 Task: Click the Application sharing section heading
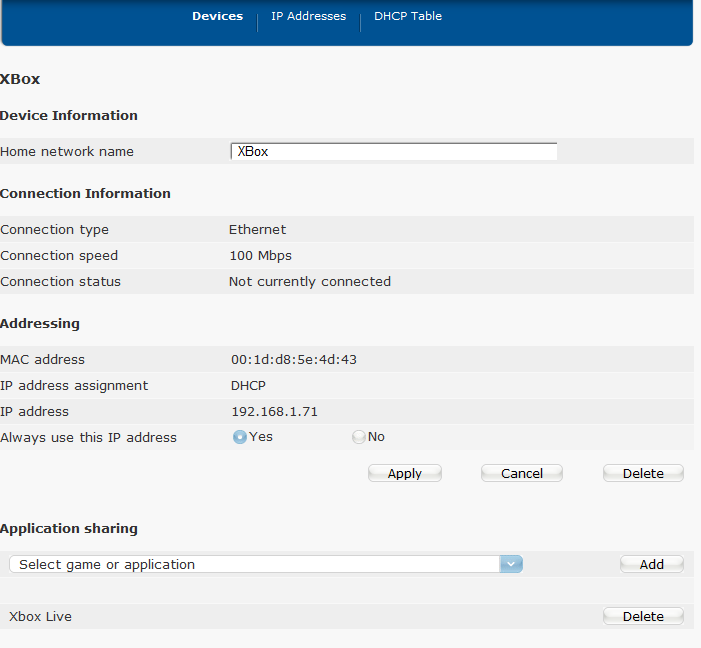[69, 528]
